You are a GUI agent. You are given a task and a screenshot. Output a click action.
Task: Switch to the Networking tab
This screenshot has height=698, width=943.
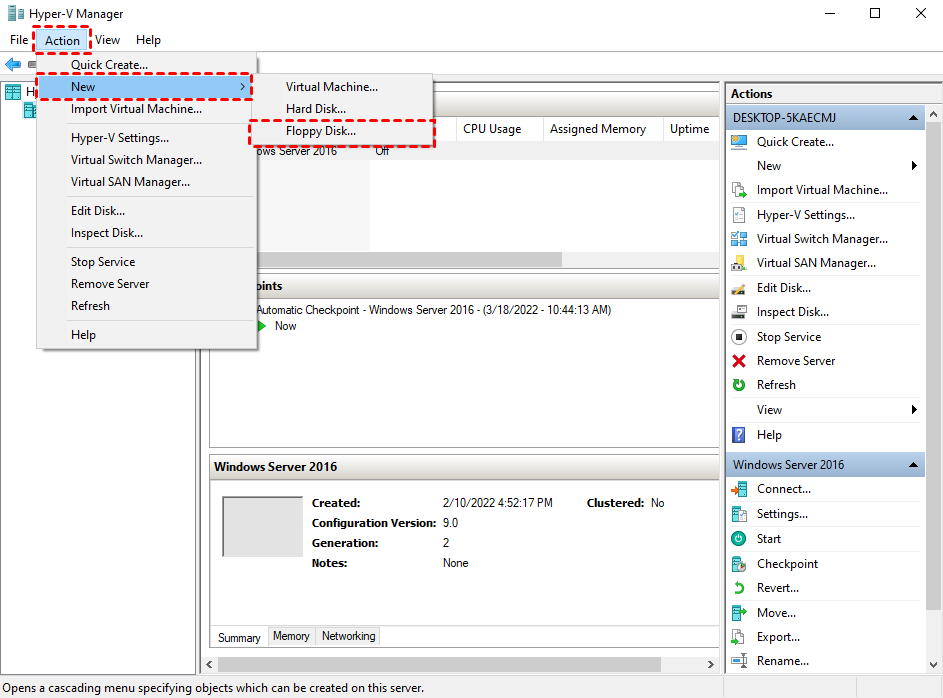[348, 636]
